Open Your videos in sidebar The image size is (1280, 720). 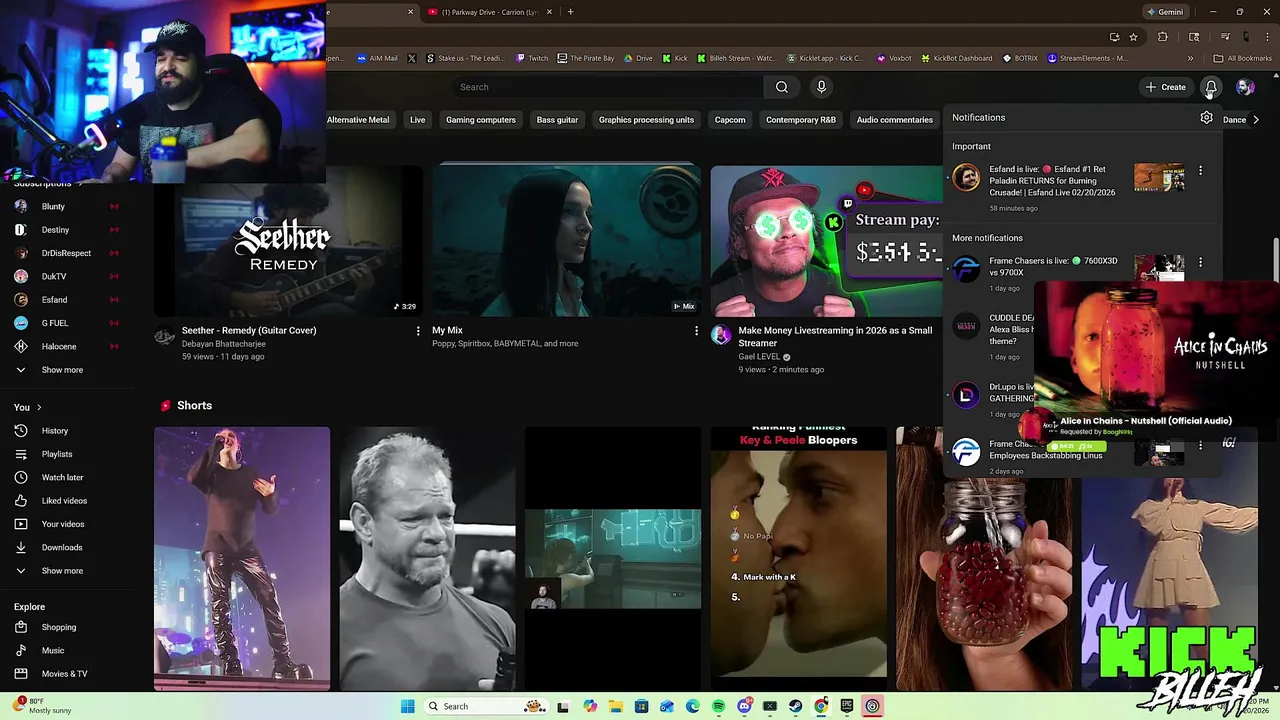pyautogui.click(x=65, y=524)
